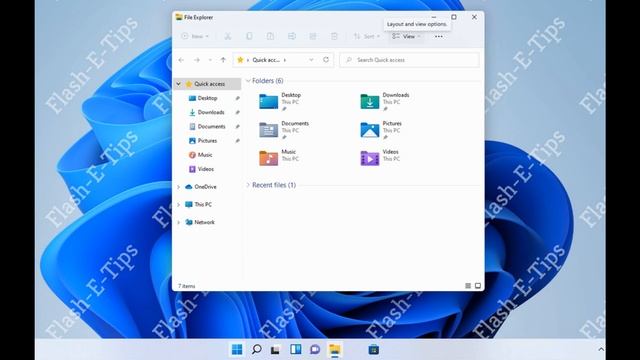Viewport: 640px width, 360px height.
Task: Select the Pictures folder icon
Action: (370, 130)
